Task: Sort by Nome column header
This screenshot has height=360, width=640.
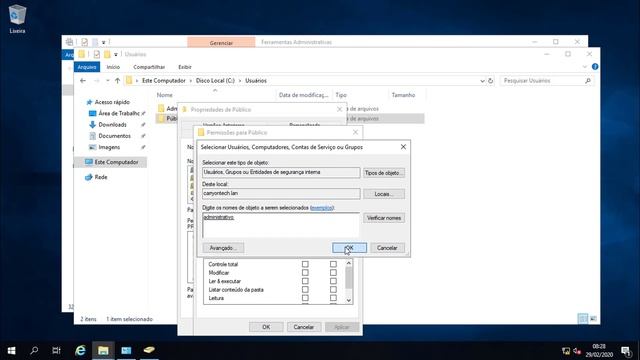Action: (164, 95)
